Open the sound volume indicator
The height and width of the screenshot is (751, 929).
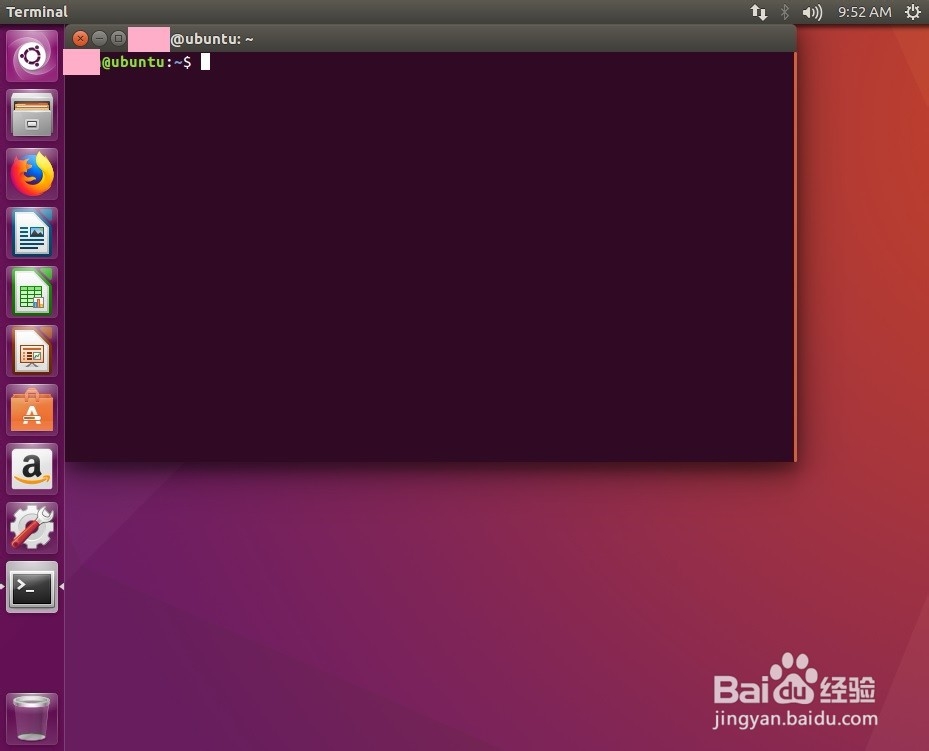(812, 12)
